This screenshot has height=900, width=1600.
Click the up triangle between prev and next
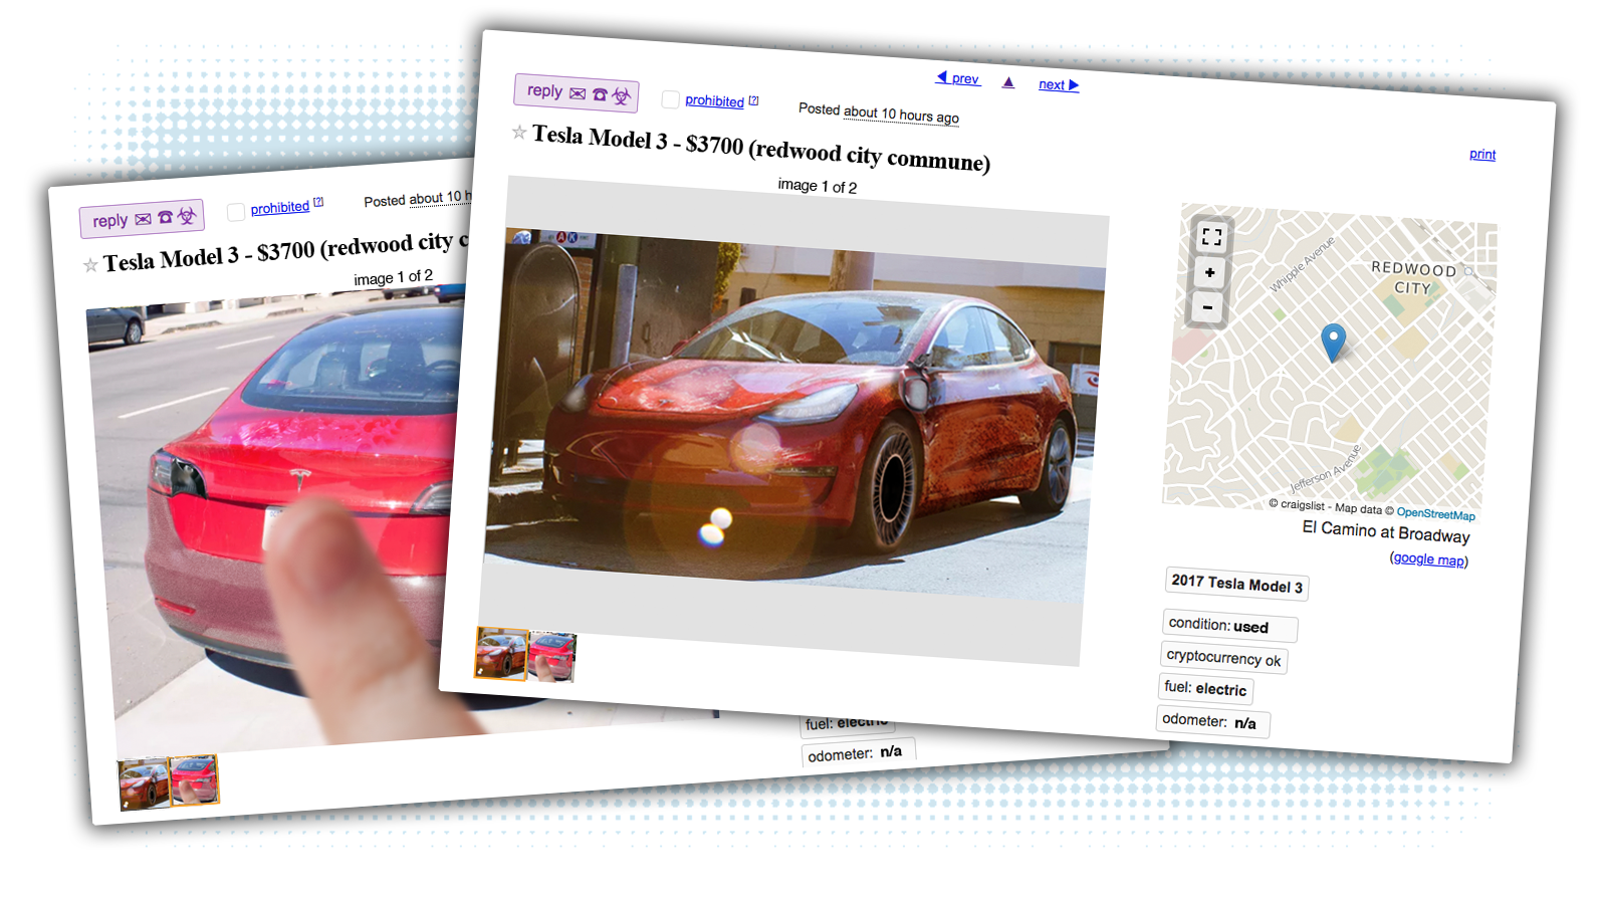tap(1008, 82)
